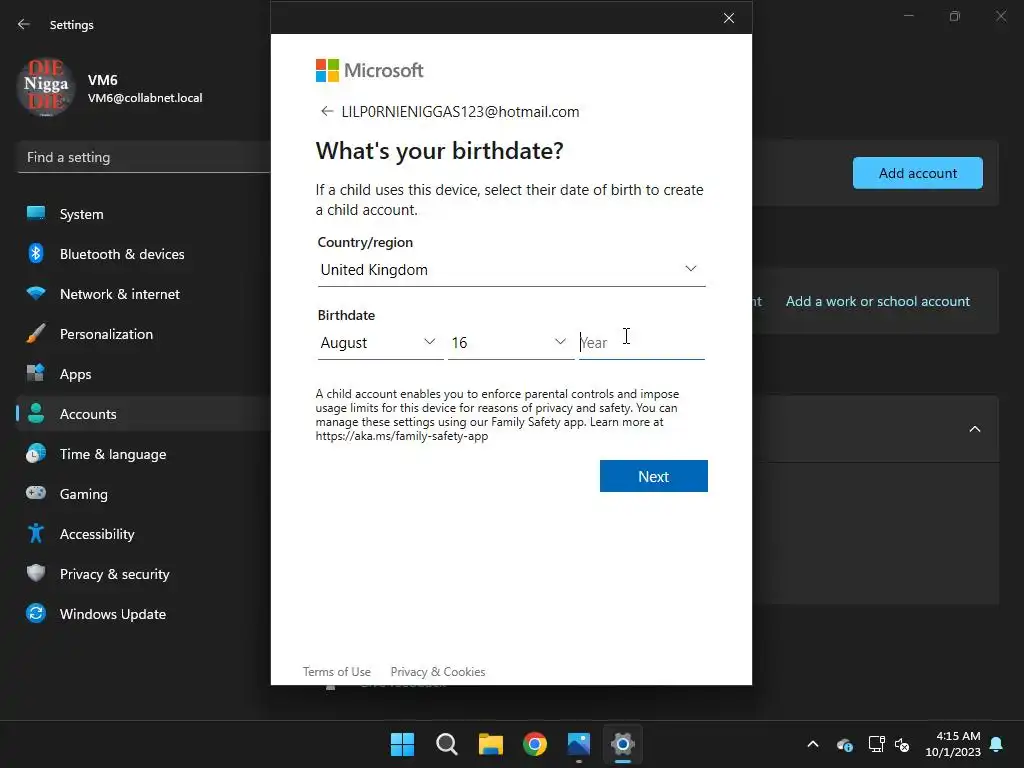The image size is (1024, 768).
Task: Open File Explorer from the taskbar
Action: point(490,744)
